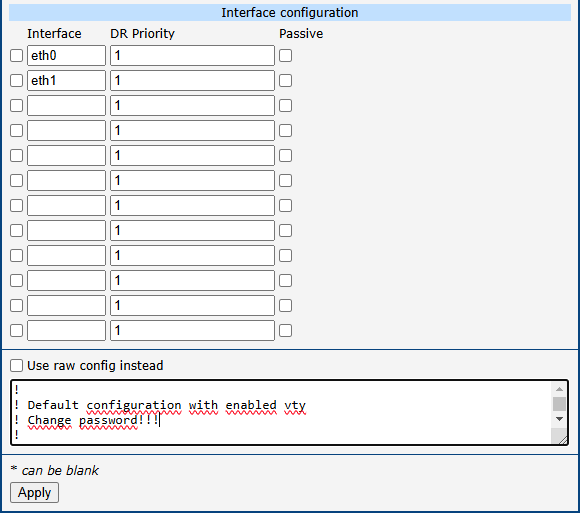Tick the enable checkbox on the third interface row
The width and height of the screenshot is (580, 513).
[x=16, y=106]
